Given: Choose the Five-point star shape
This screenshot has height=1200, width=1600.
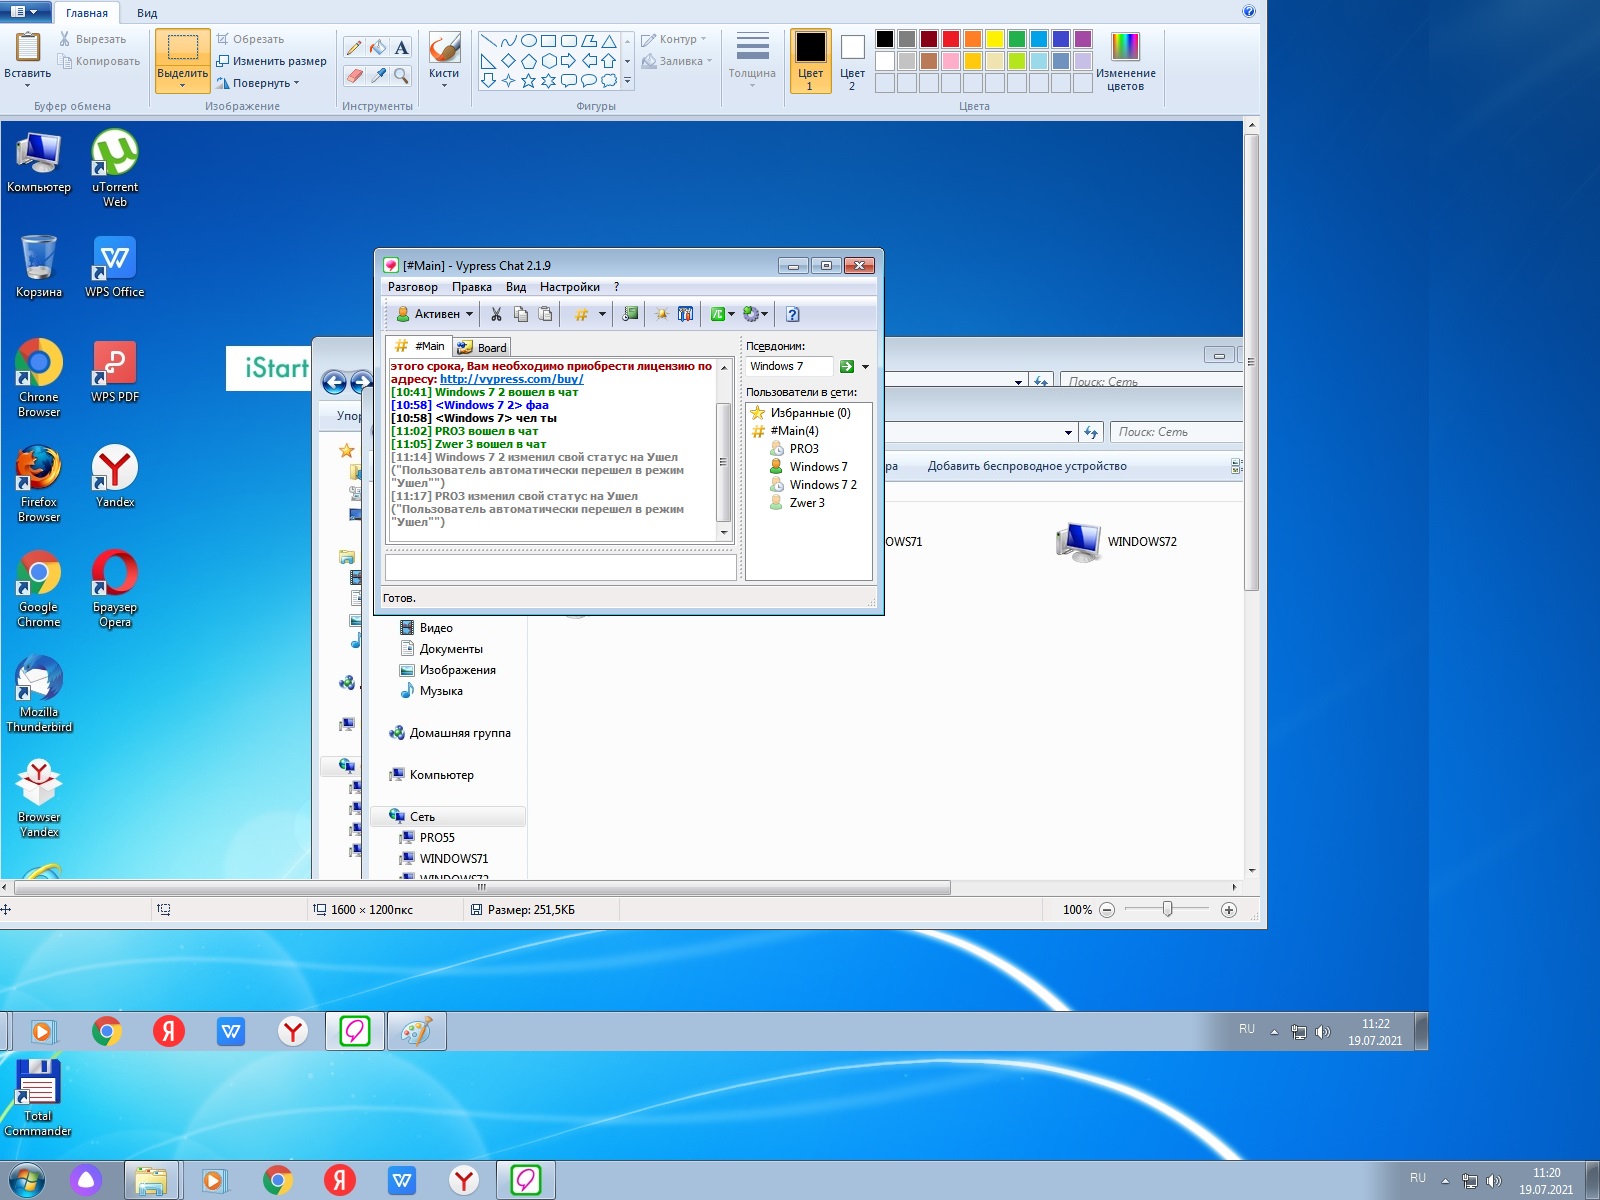Looking at the screenshot, I should pyautogui.click(x=529, y=80).
